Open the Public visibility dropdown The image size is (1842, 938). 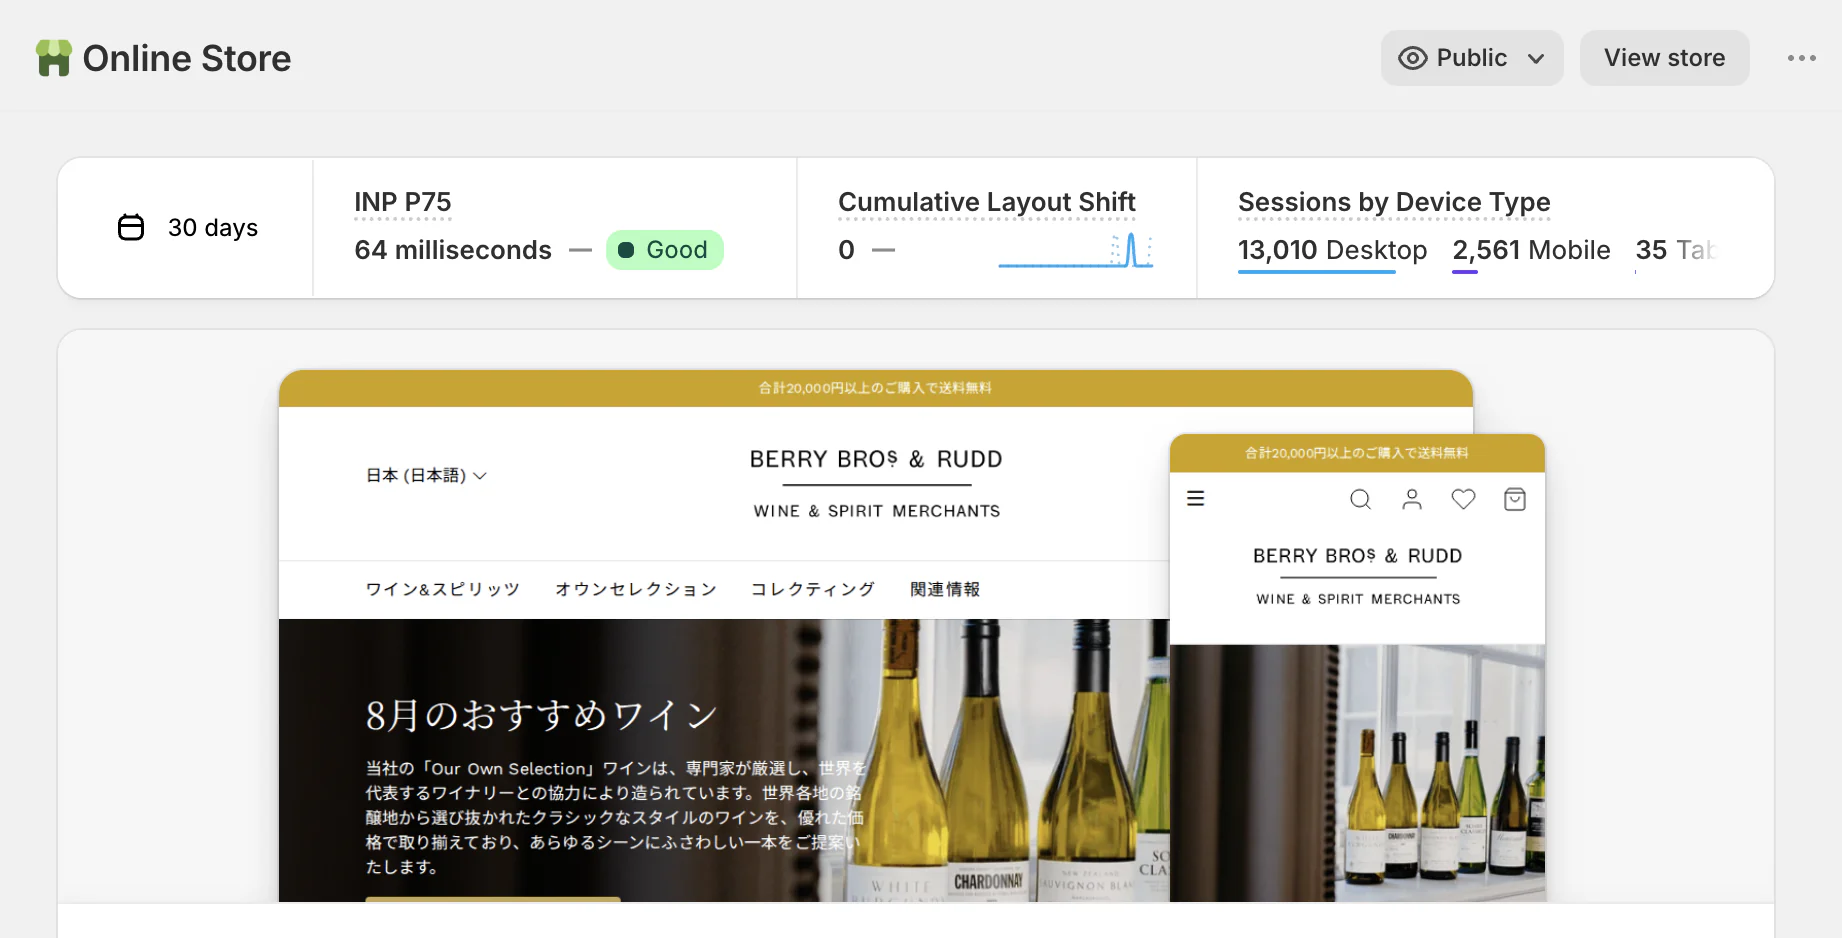1472,58
